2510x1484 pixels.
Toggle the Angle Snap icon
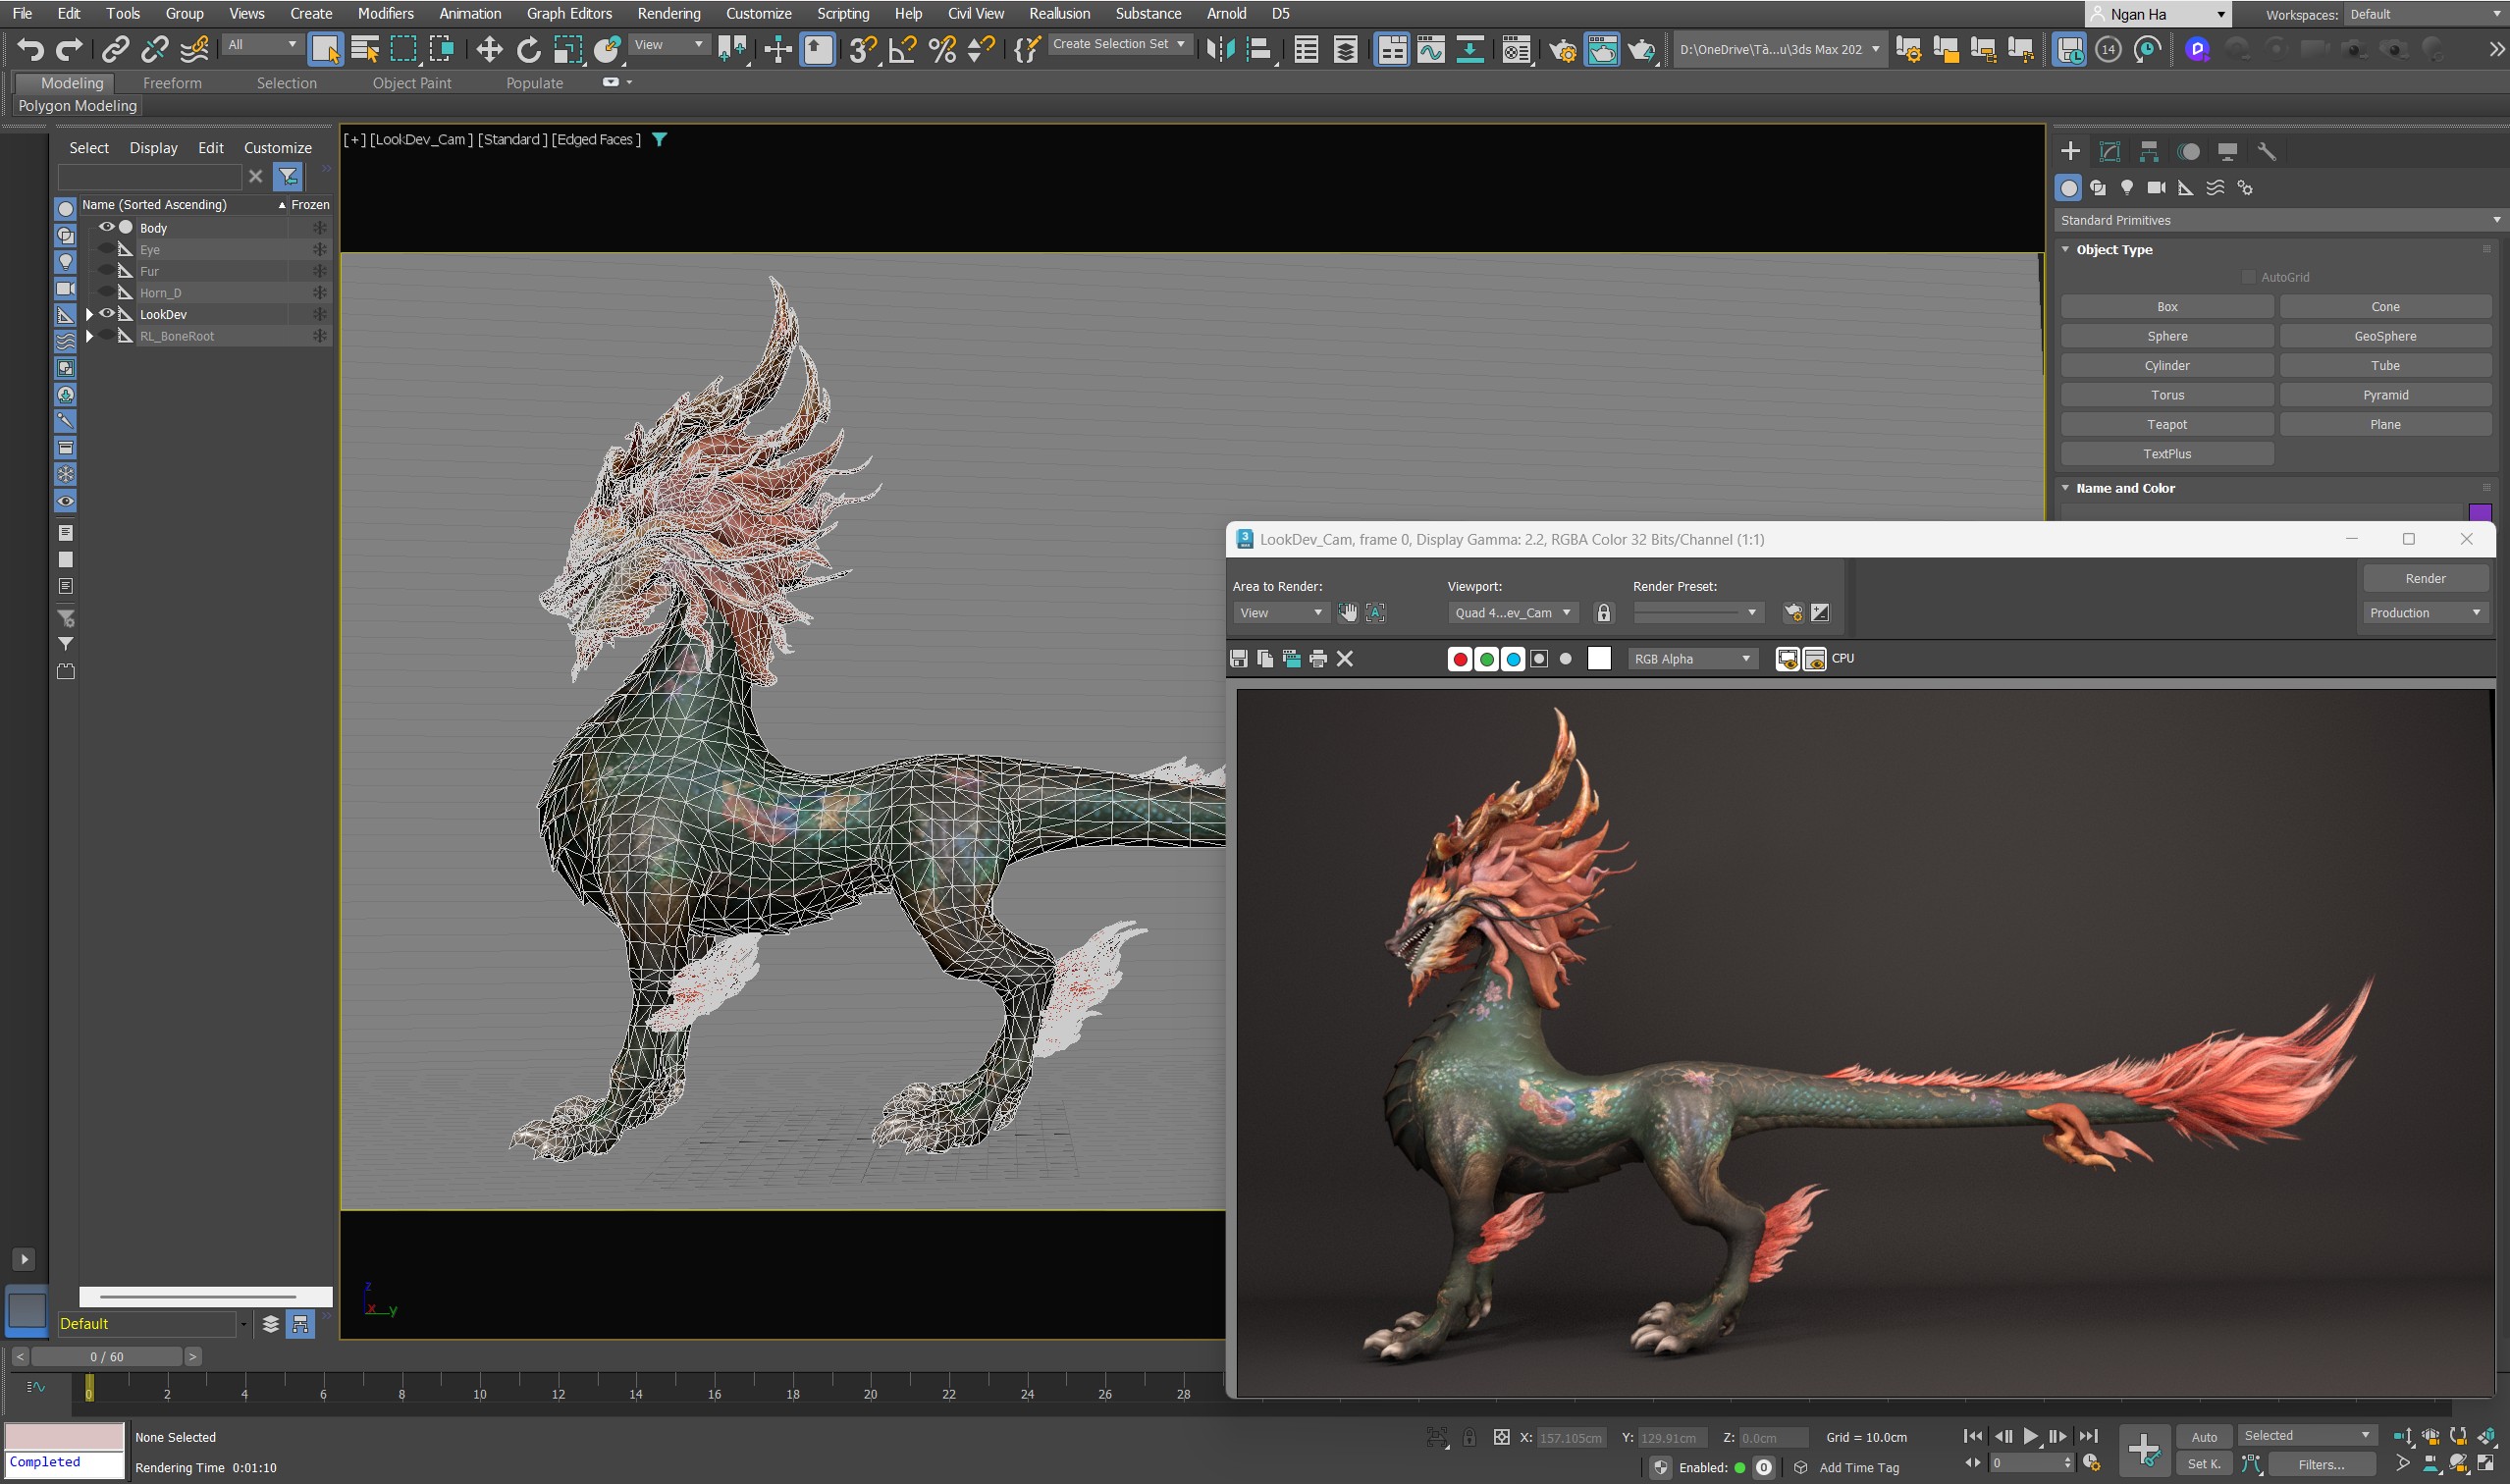902,49
